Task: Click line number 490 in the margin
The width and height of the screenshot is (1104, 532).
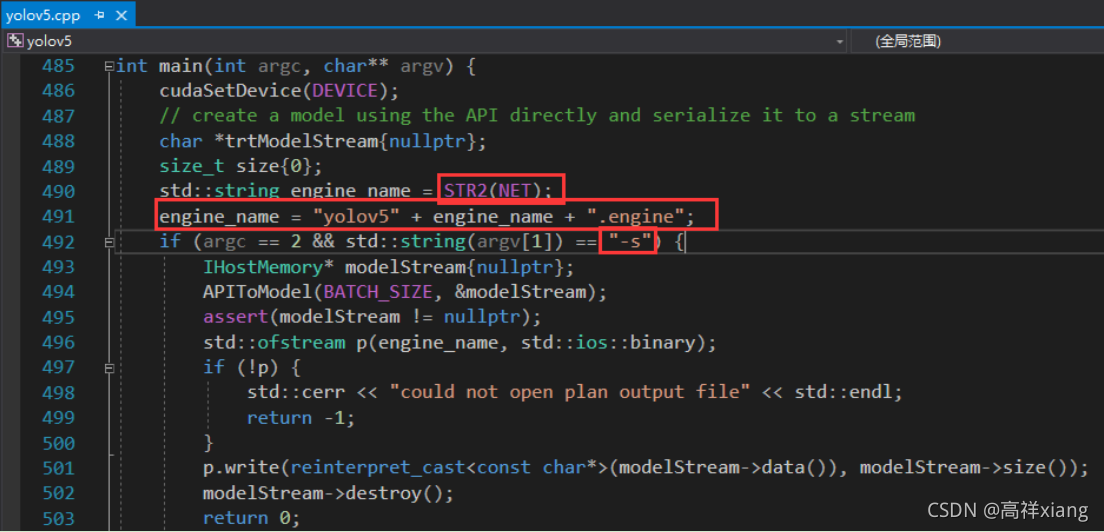Action: (58, 191)
